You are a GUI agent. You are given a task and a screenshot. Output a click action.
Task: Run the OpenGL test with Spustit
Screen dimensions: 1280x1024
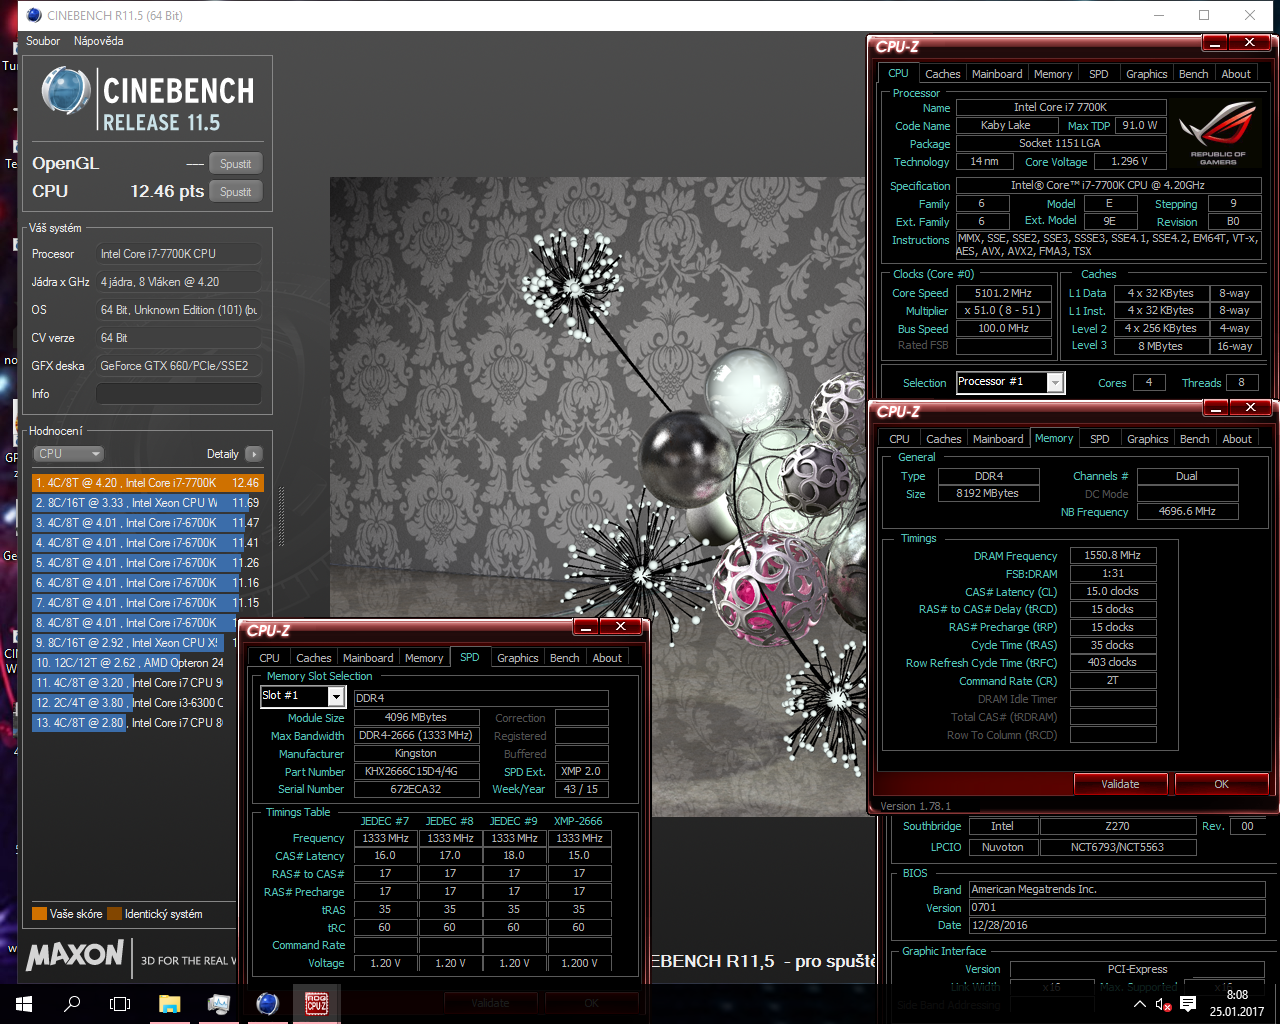[236, 163]
